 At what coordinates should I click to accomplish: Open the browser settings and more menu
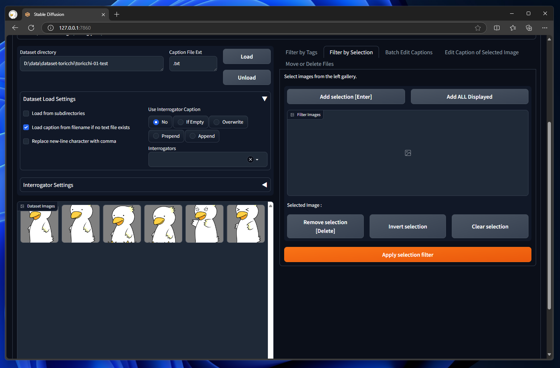click(x=545, y=28)
